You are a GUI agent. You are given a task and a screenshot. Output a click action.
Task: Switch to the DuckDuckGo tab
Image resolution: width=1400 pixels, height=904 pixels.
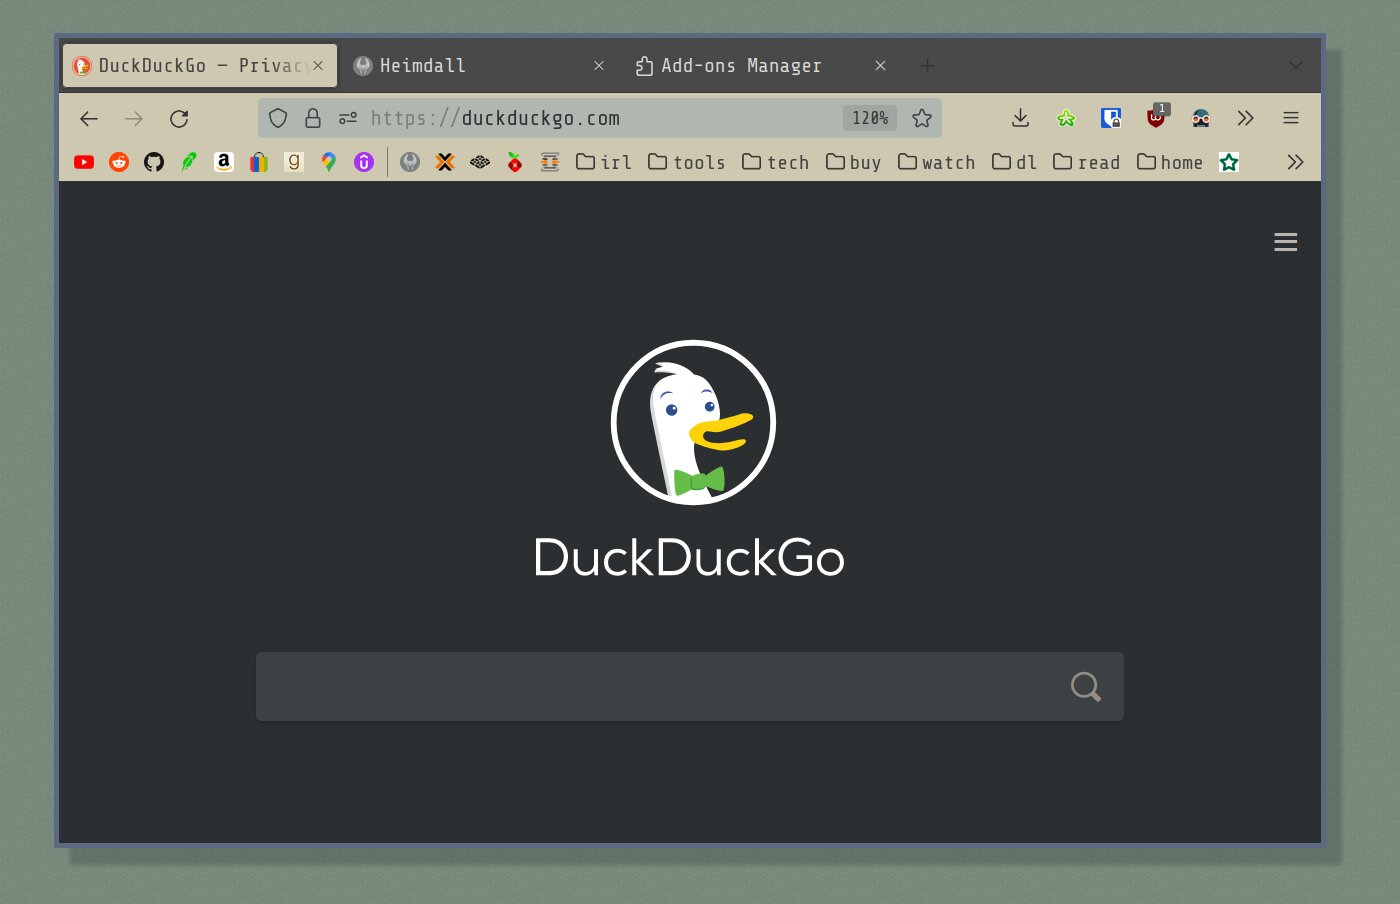pos(200,65)
